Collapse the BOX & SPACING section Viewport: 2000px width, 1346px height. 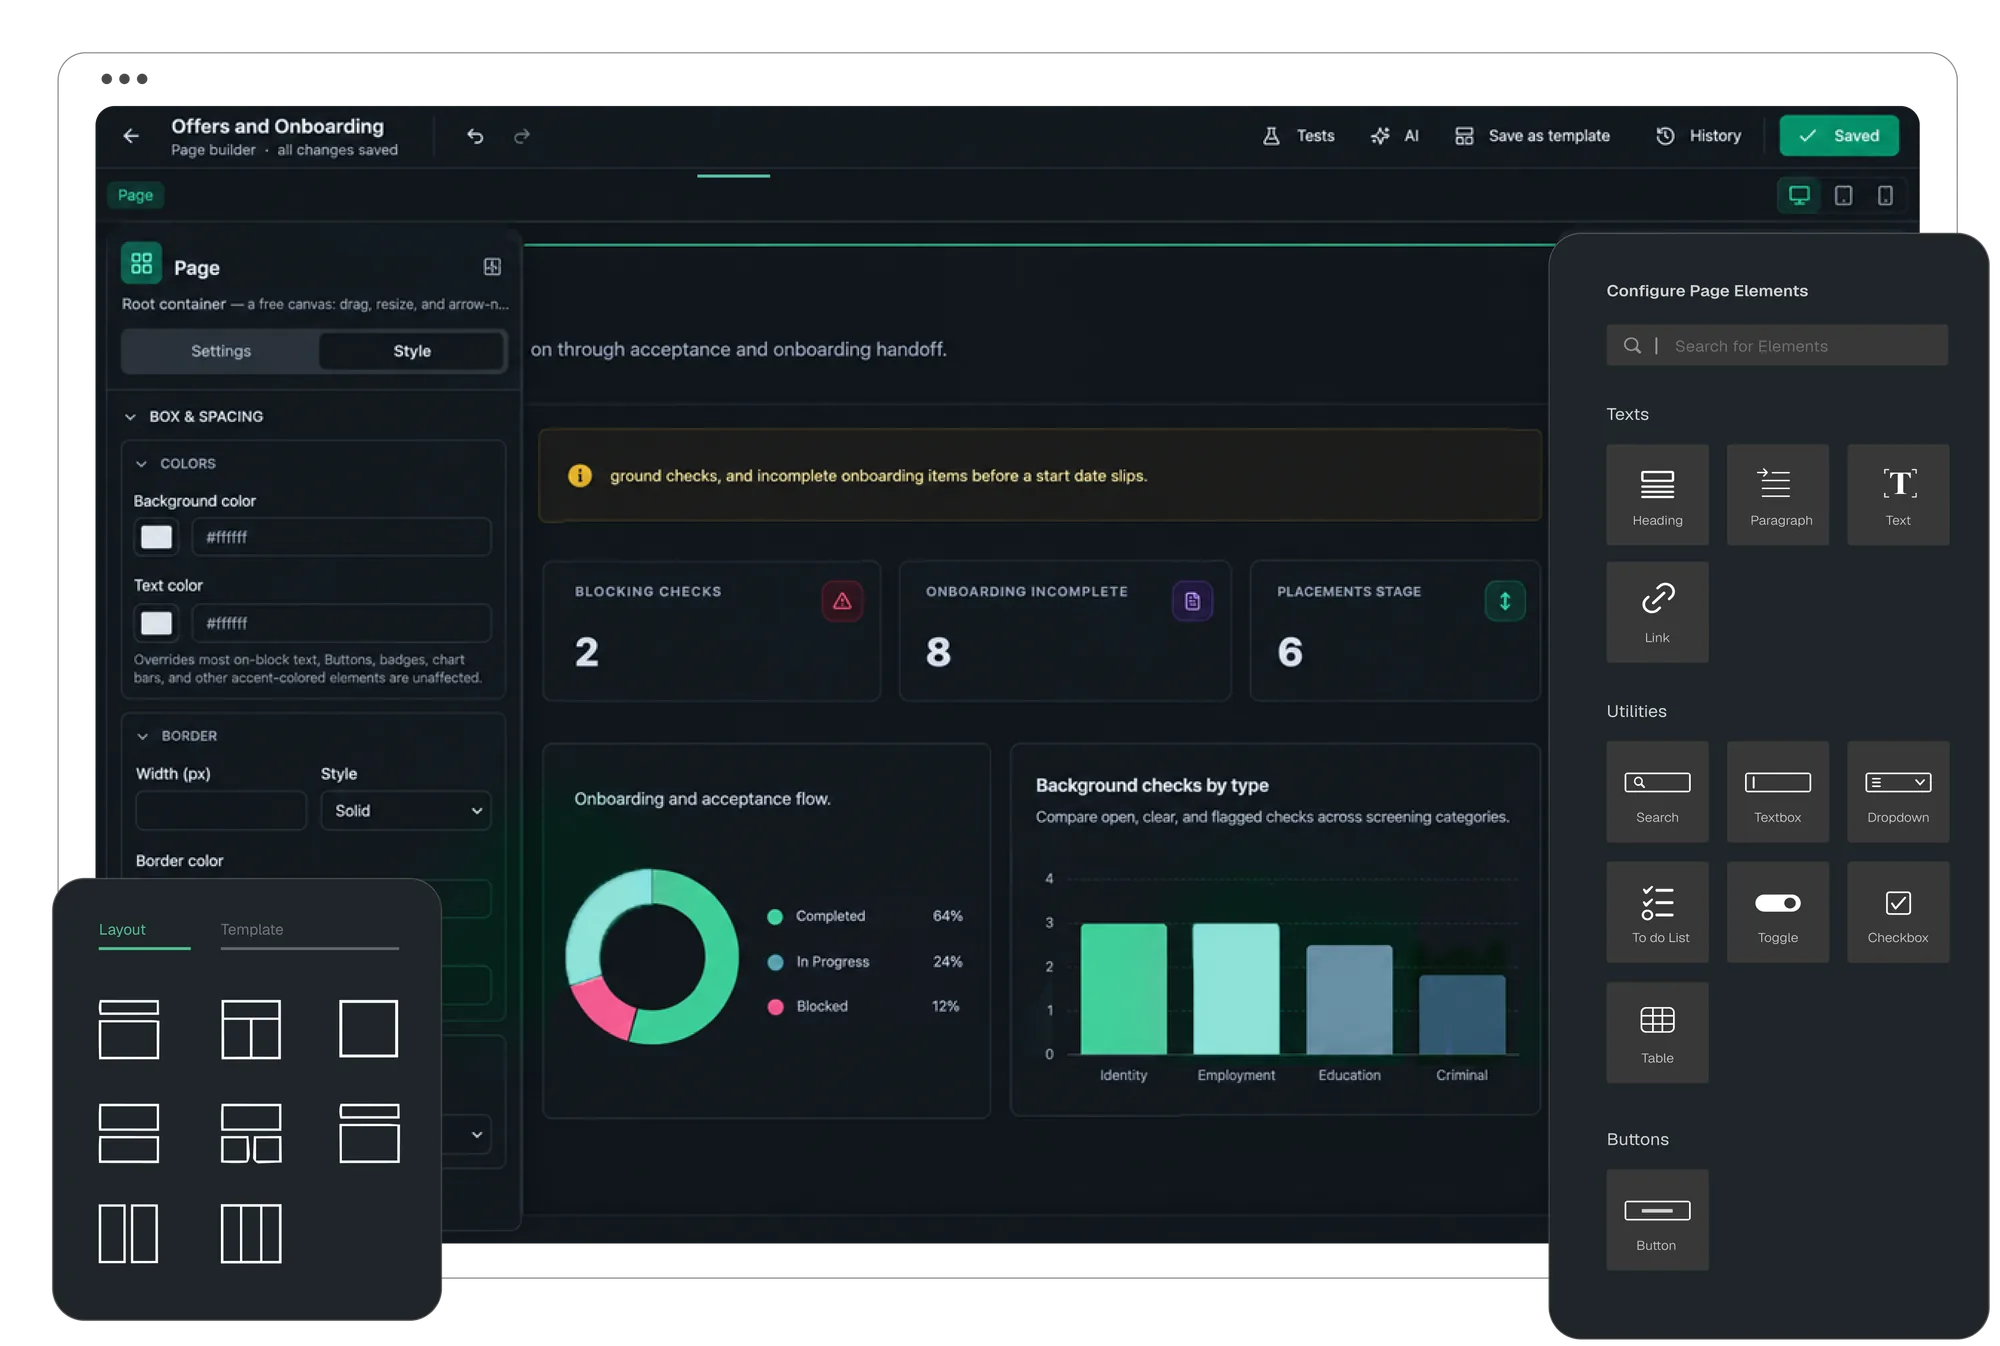point(130,416)
